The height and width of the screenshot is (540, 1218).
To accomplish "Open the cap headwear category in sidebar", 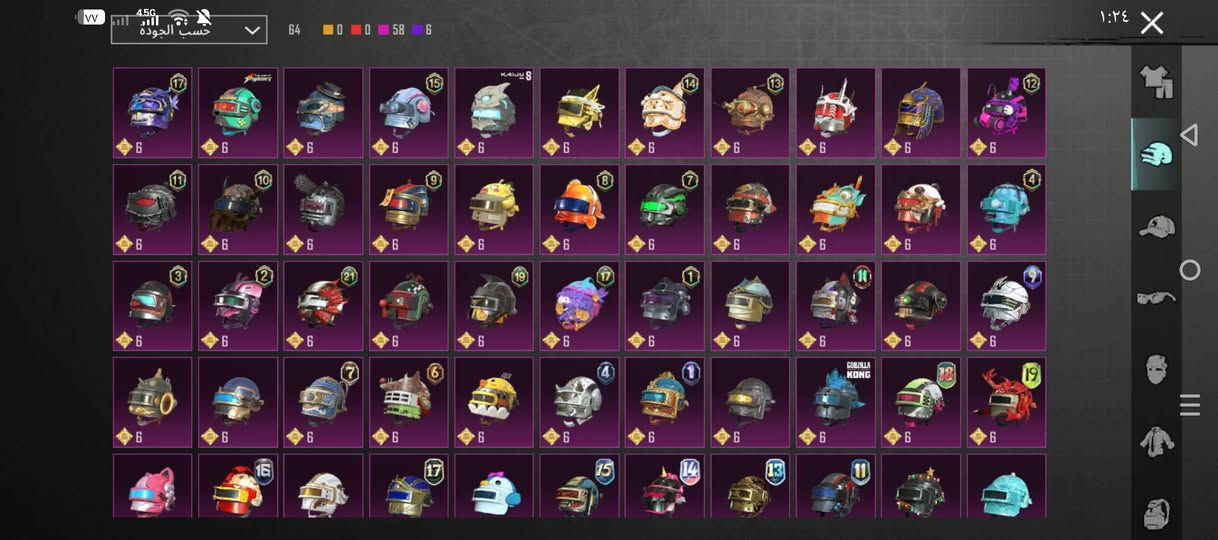I will pos(1156,226).
